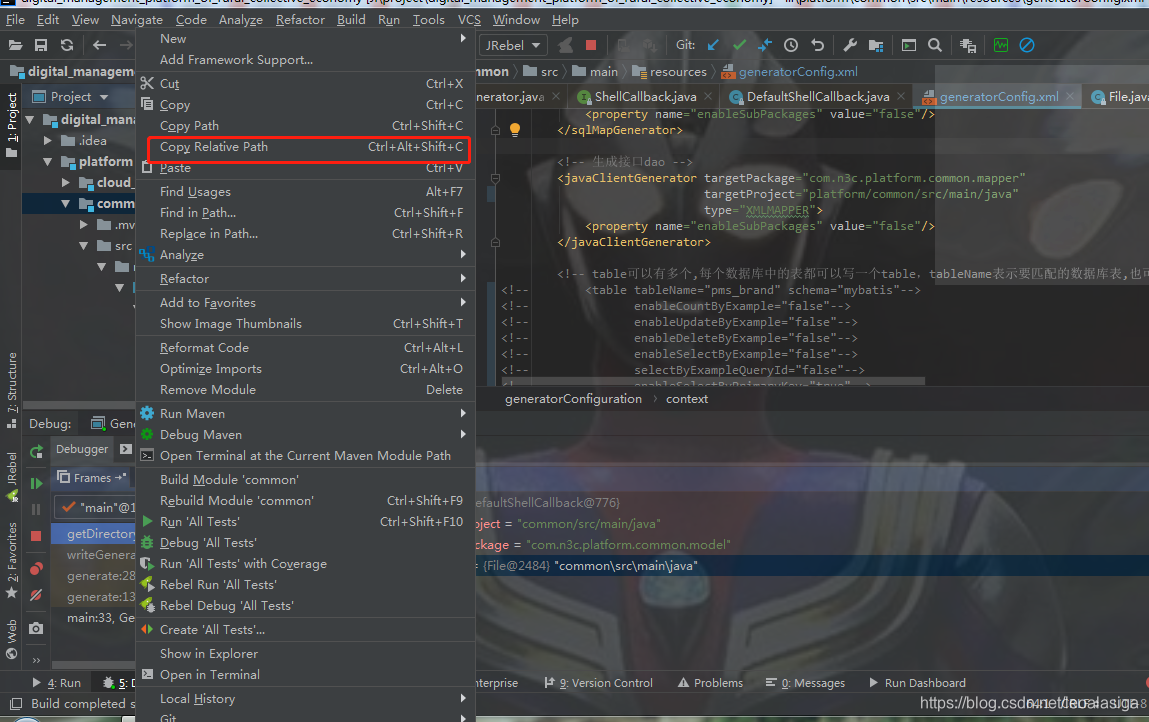
Task: Switch to the ShellCallback.java editor tab
Action: (645, 97)
